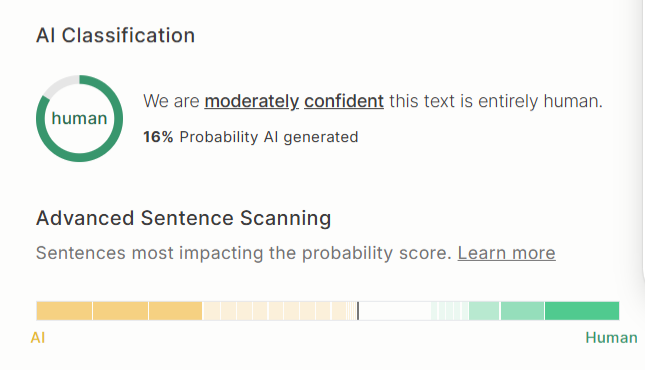Viewport: 645px width, 370px height.
Task: Click the darkest green rightmost bar segment
Action: (x=582, y=311)
